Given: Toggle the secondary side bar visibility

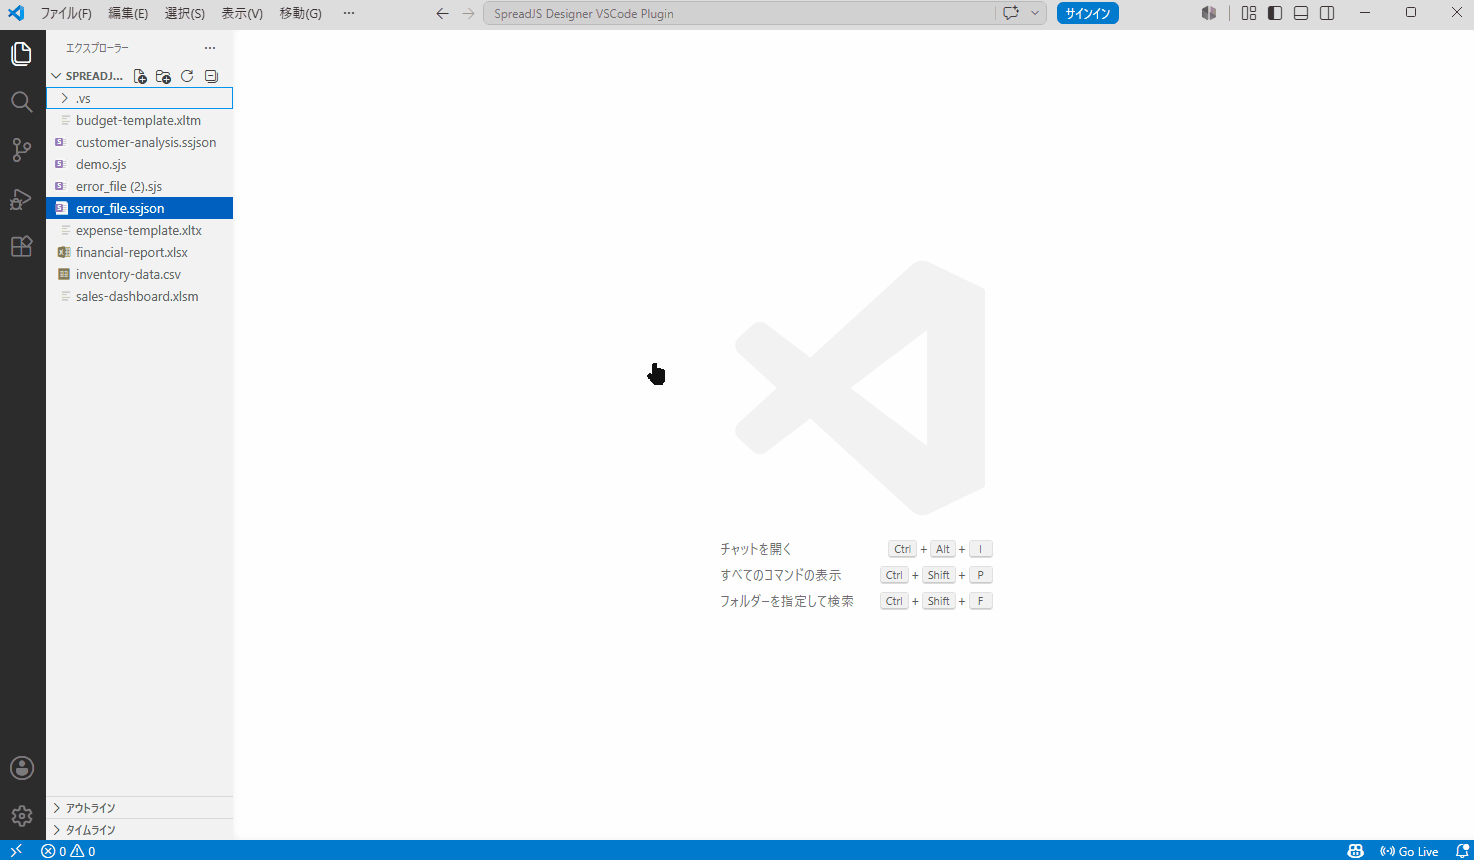Looking at the screenshot, I should click(x=1327, y=13).
